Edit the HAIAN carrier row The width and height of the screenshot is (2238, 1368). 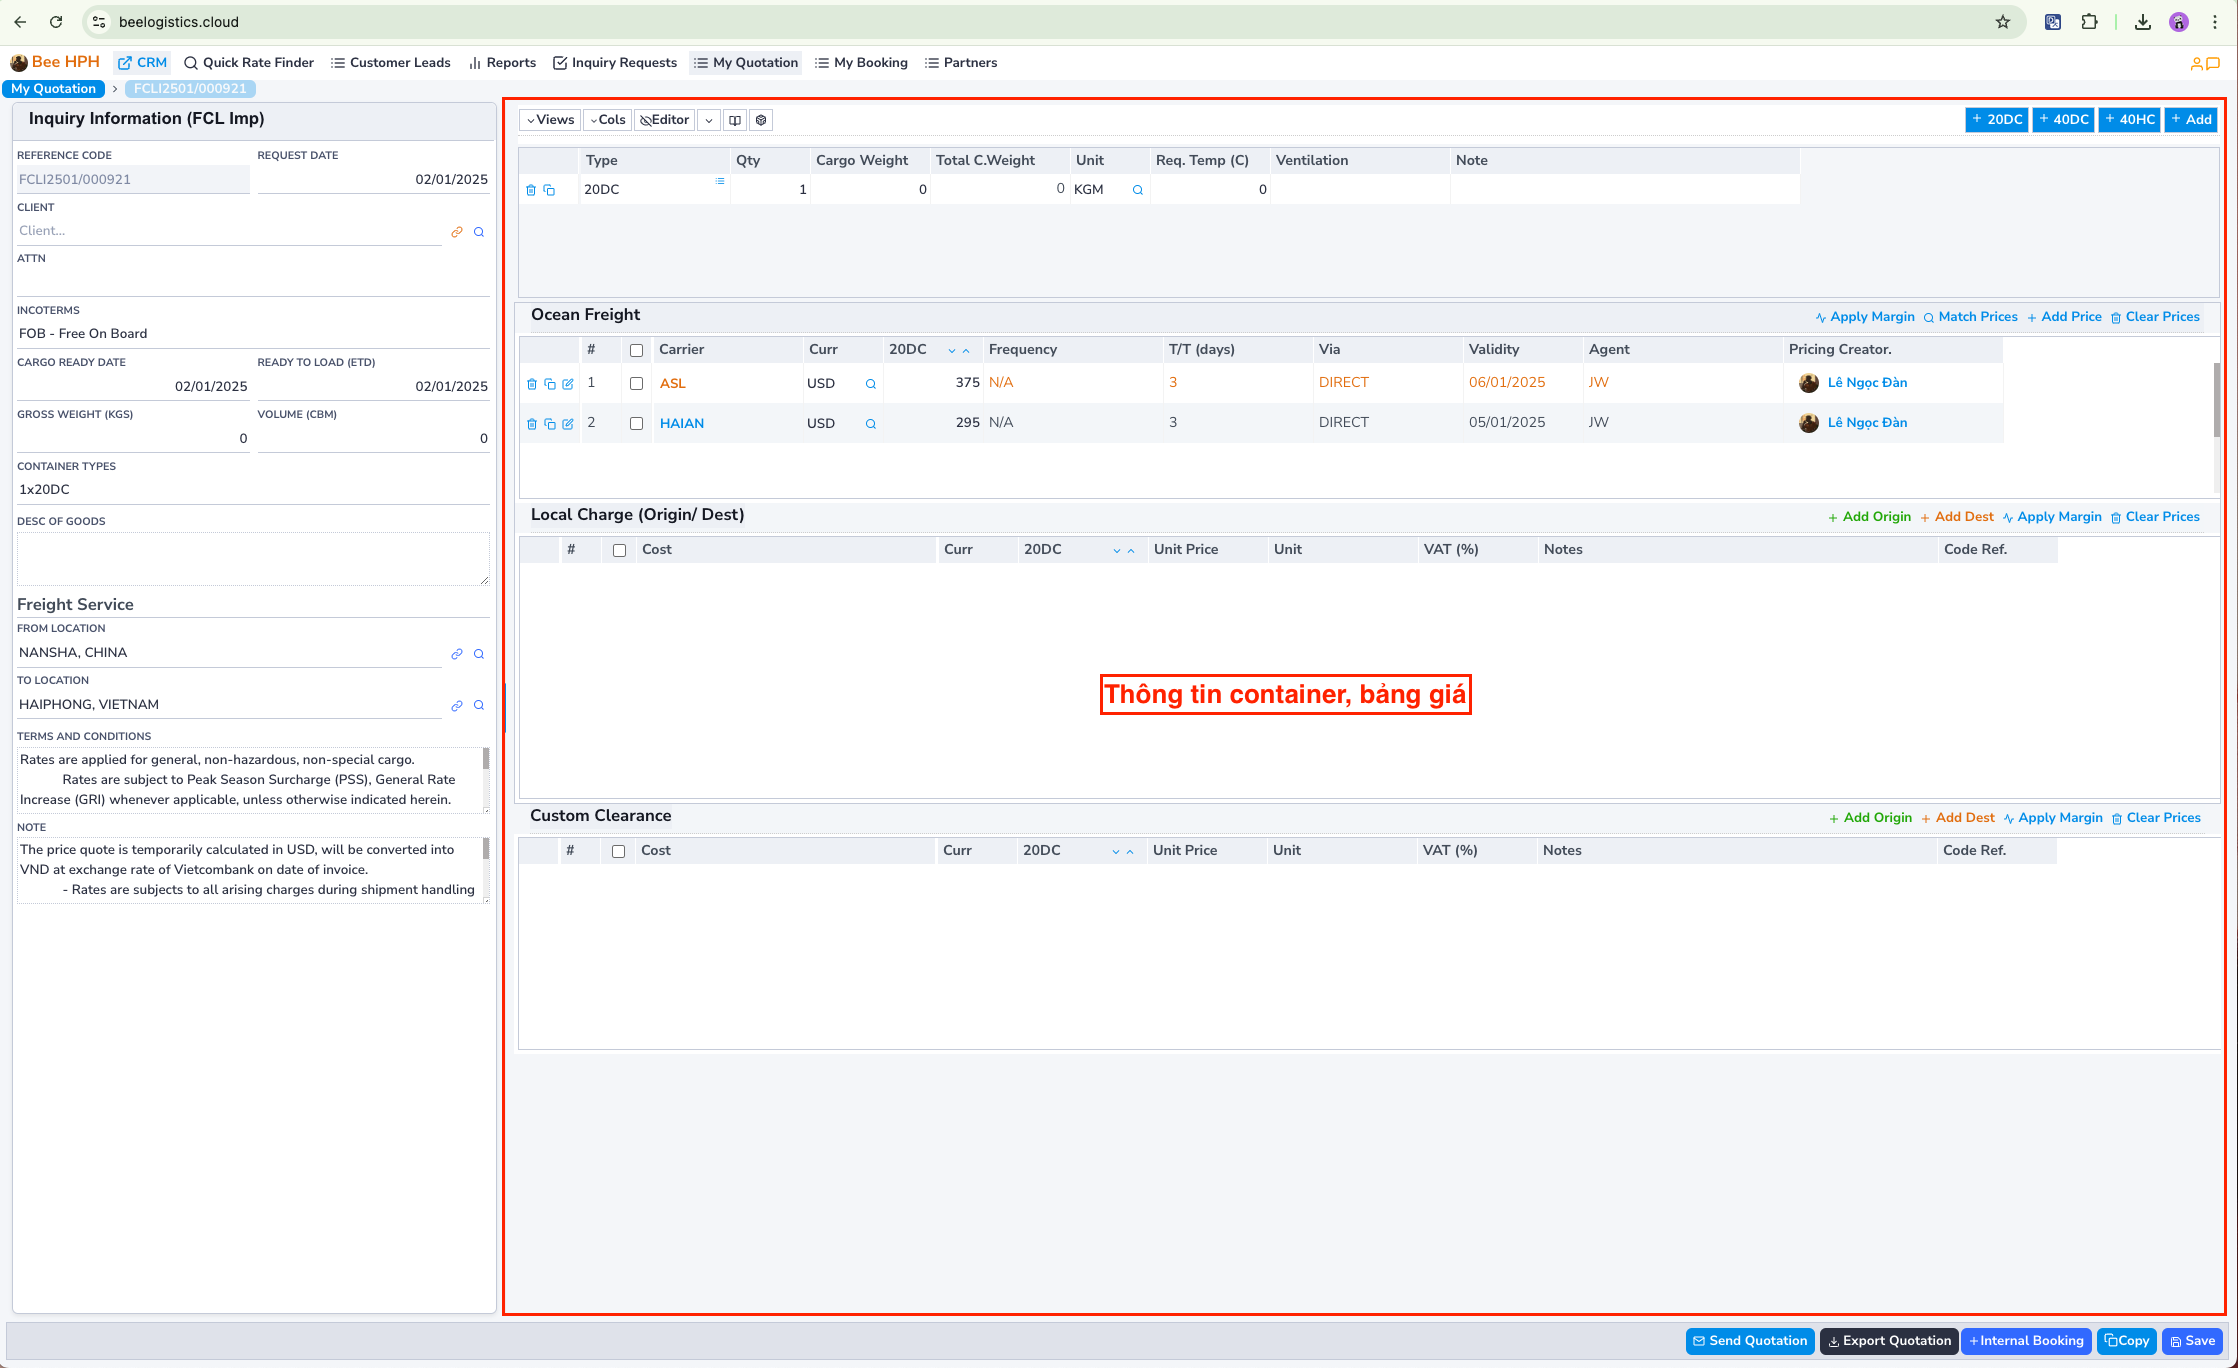point(568,423)
